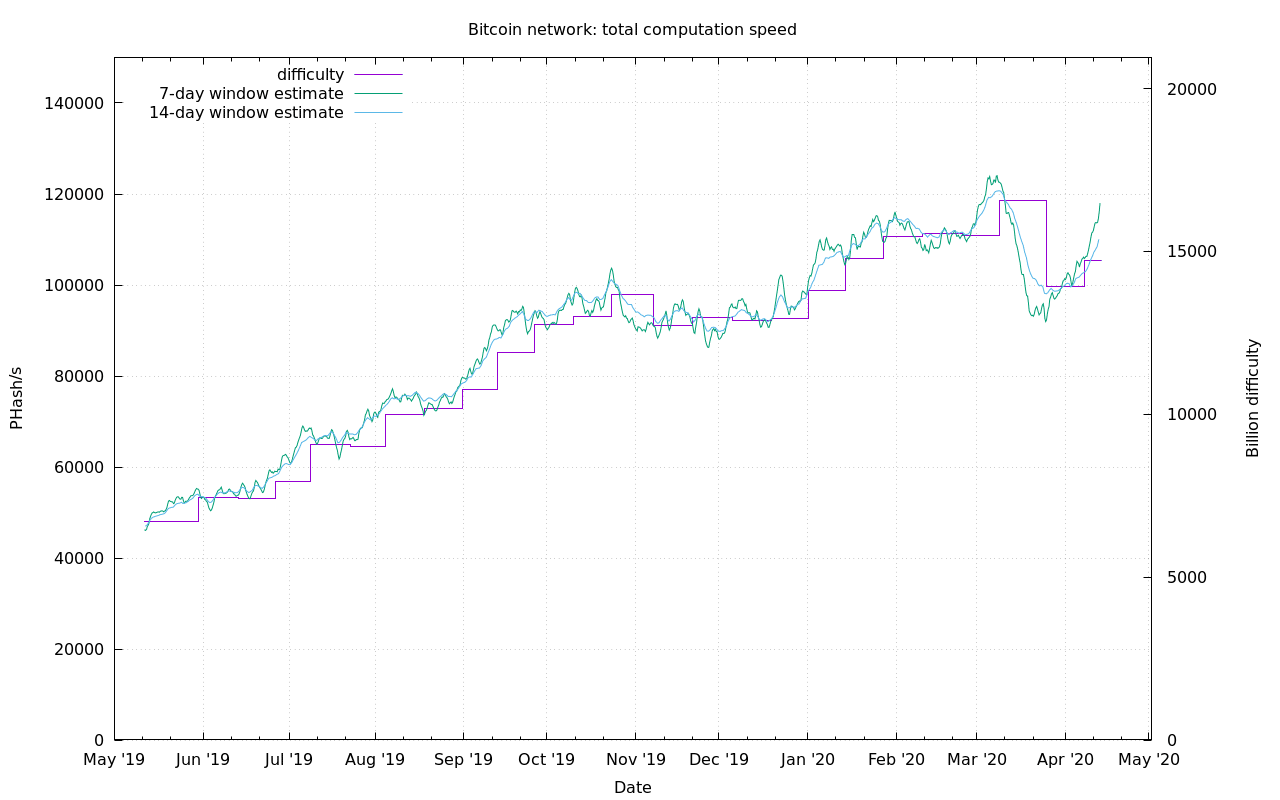Click the "Jun '19" date tick label
Image resolution: width=1280 pixels, height=800 pixels.
[x=202, y=760]
